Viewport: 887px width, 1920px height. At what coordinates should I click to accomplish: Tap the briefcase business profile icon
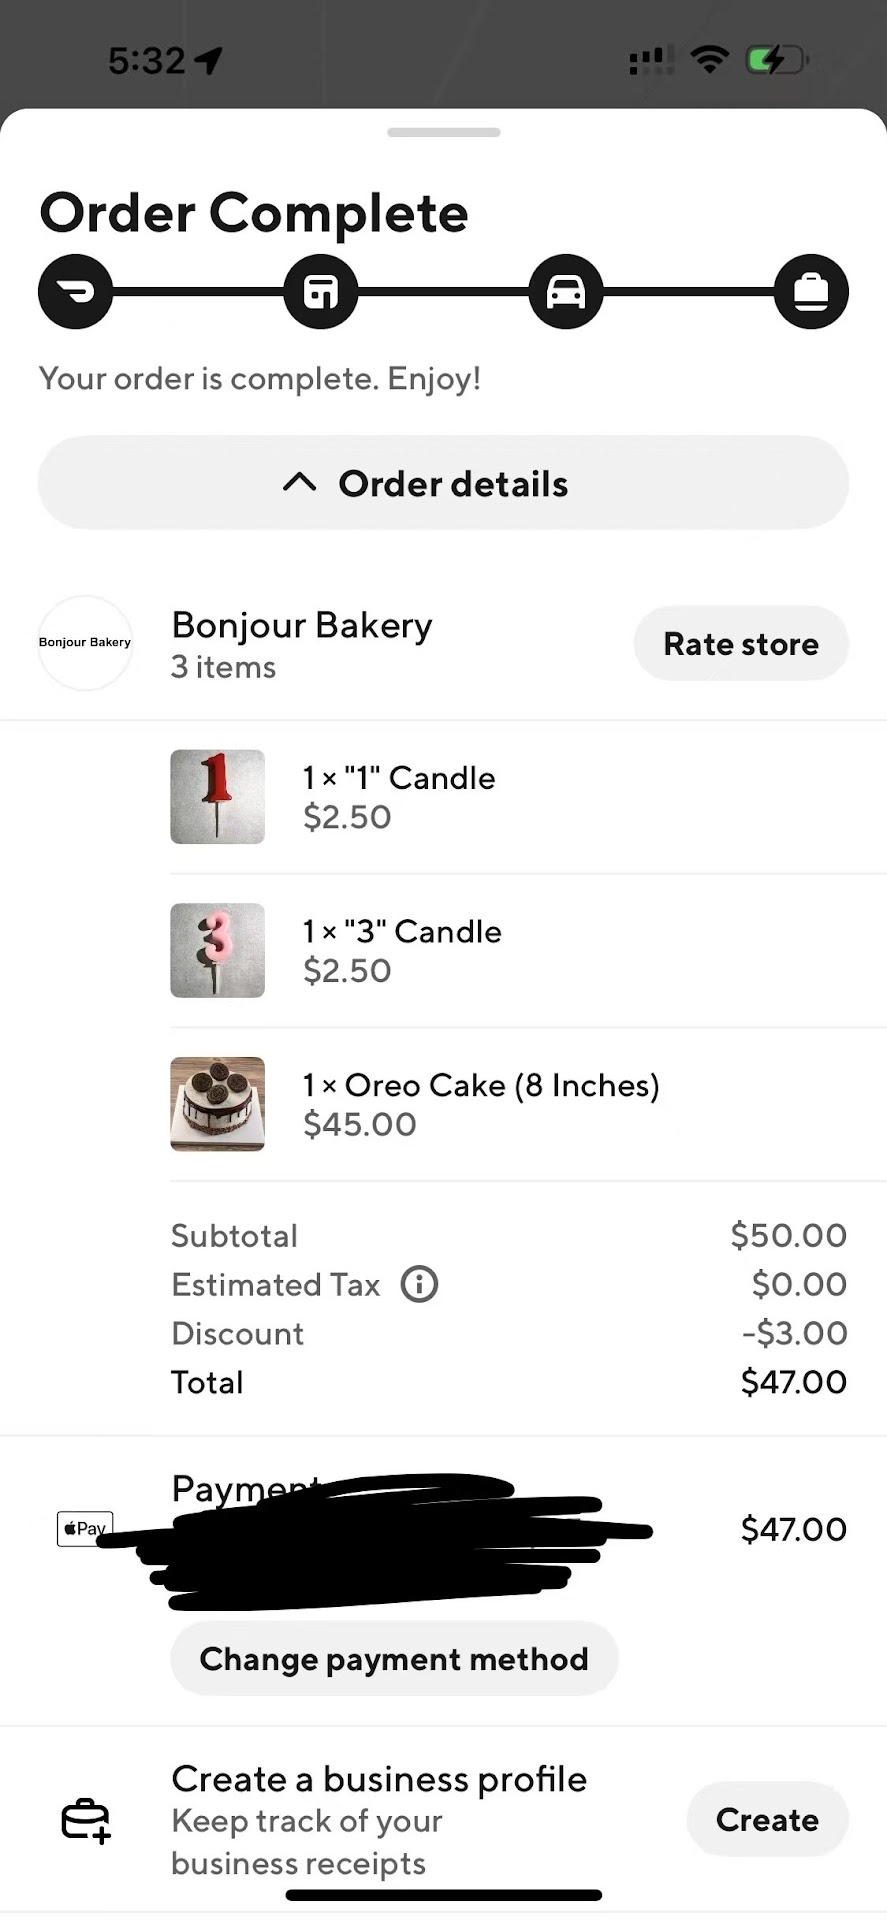click(x=86, y=1820)
